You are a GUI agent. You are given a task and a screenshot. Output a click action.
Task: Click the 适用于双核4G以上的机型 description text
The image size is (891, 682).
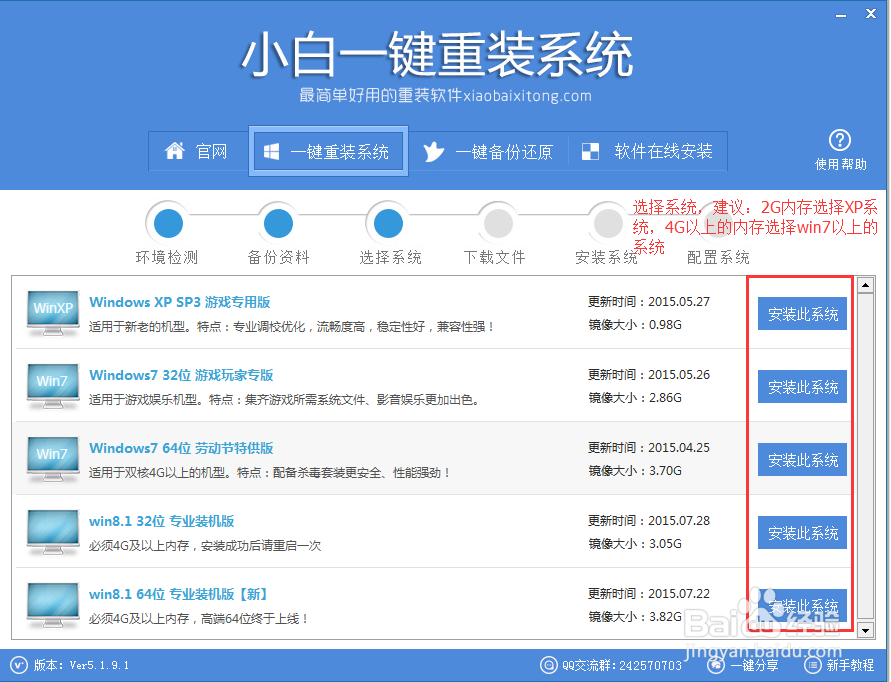point(270,473)
